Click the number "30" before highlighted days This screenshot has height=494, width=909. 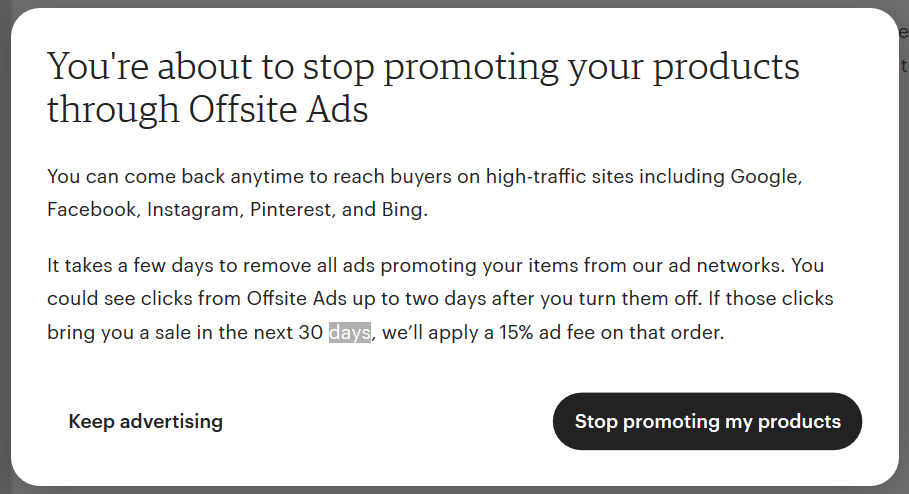(311, 333)
